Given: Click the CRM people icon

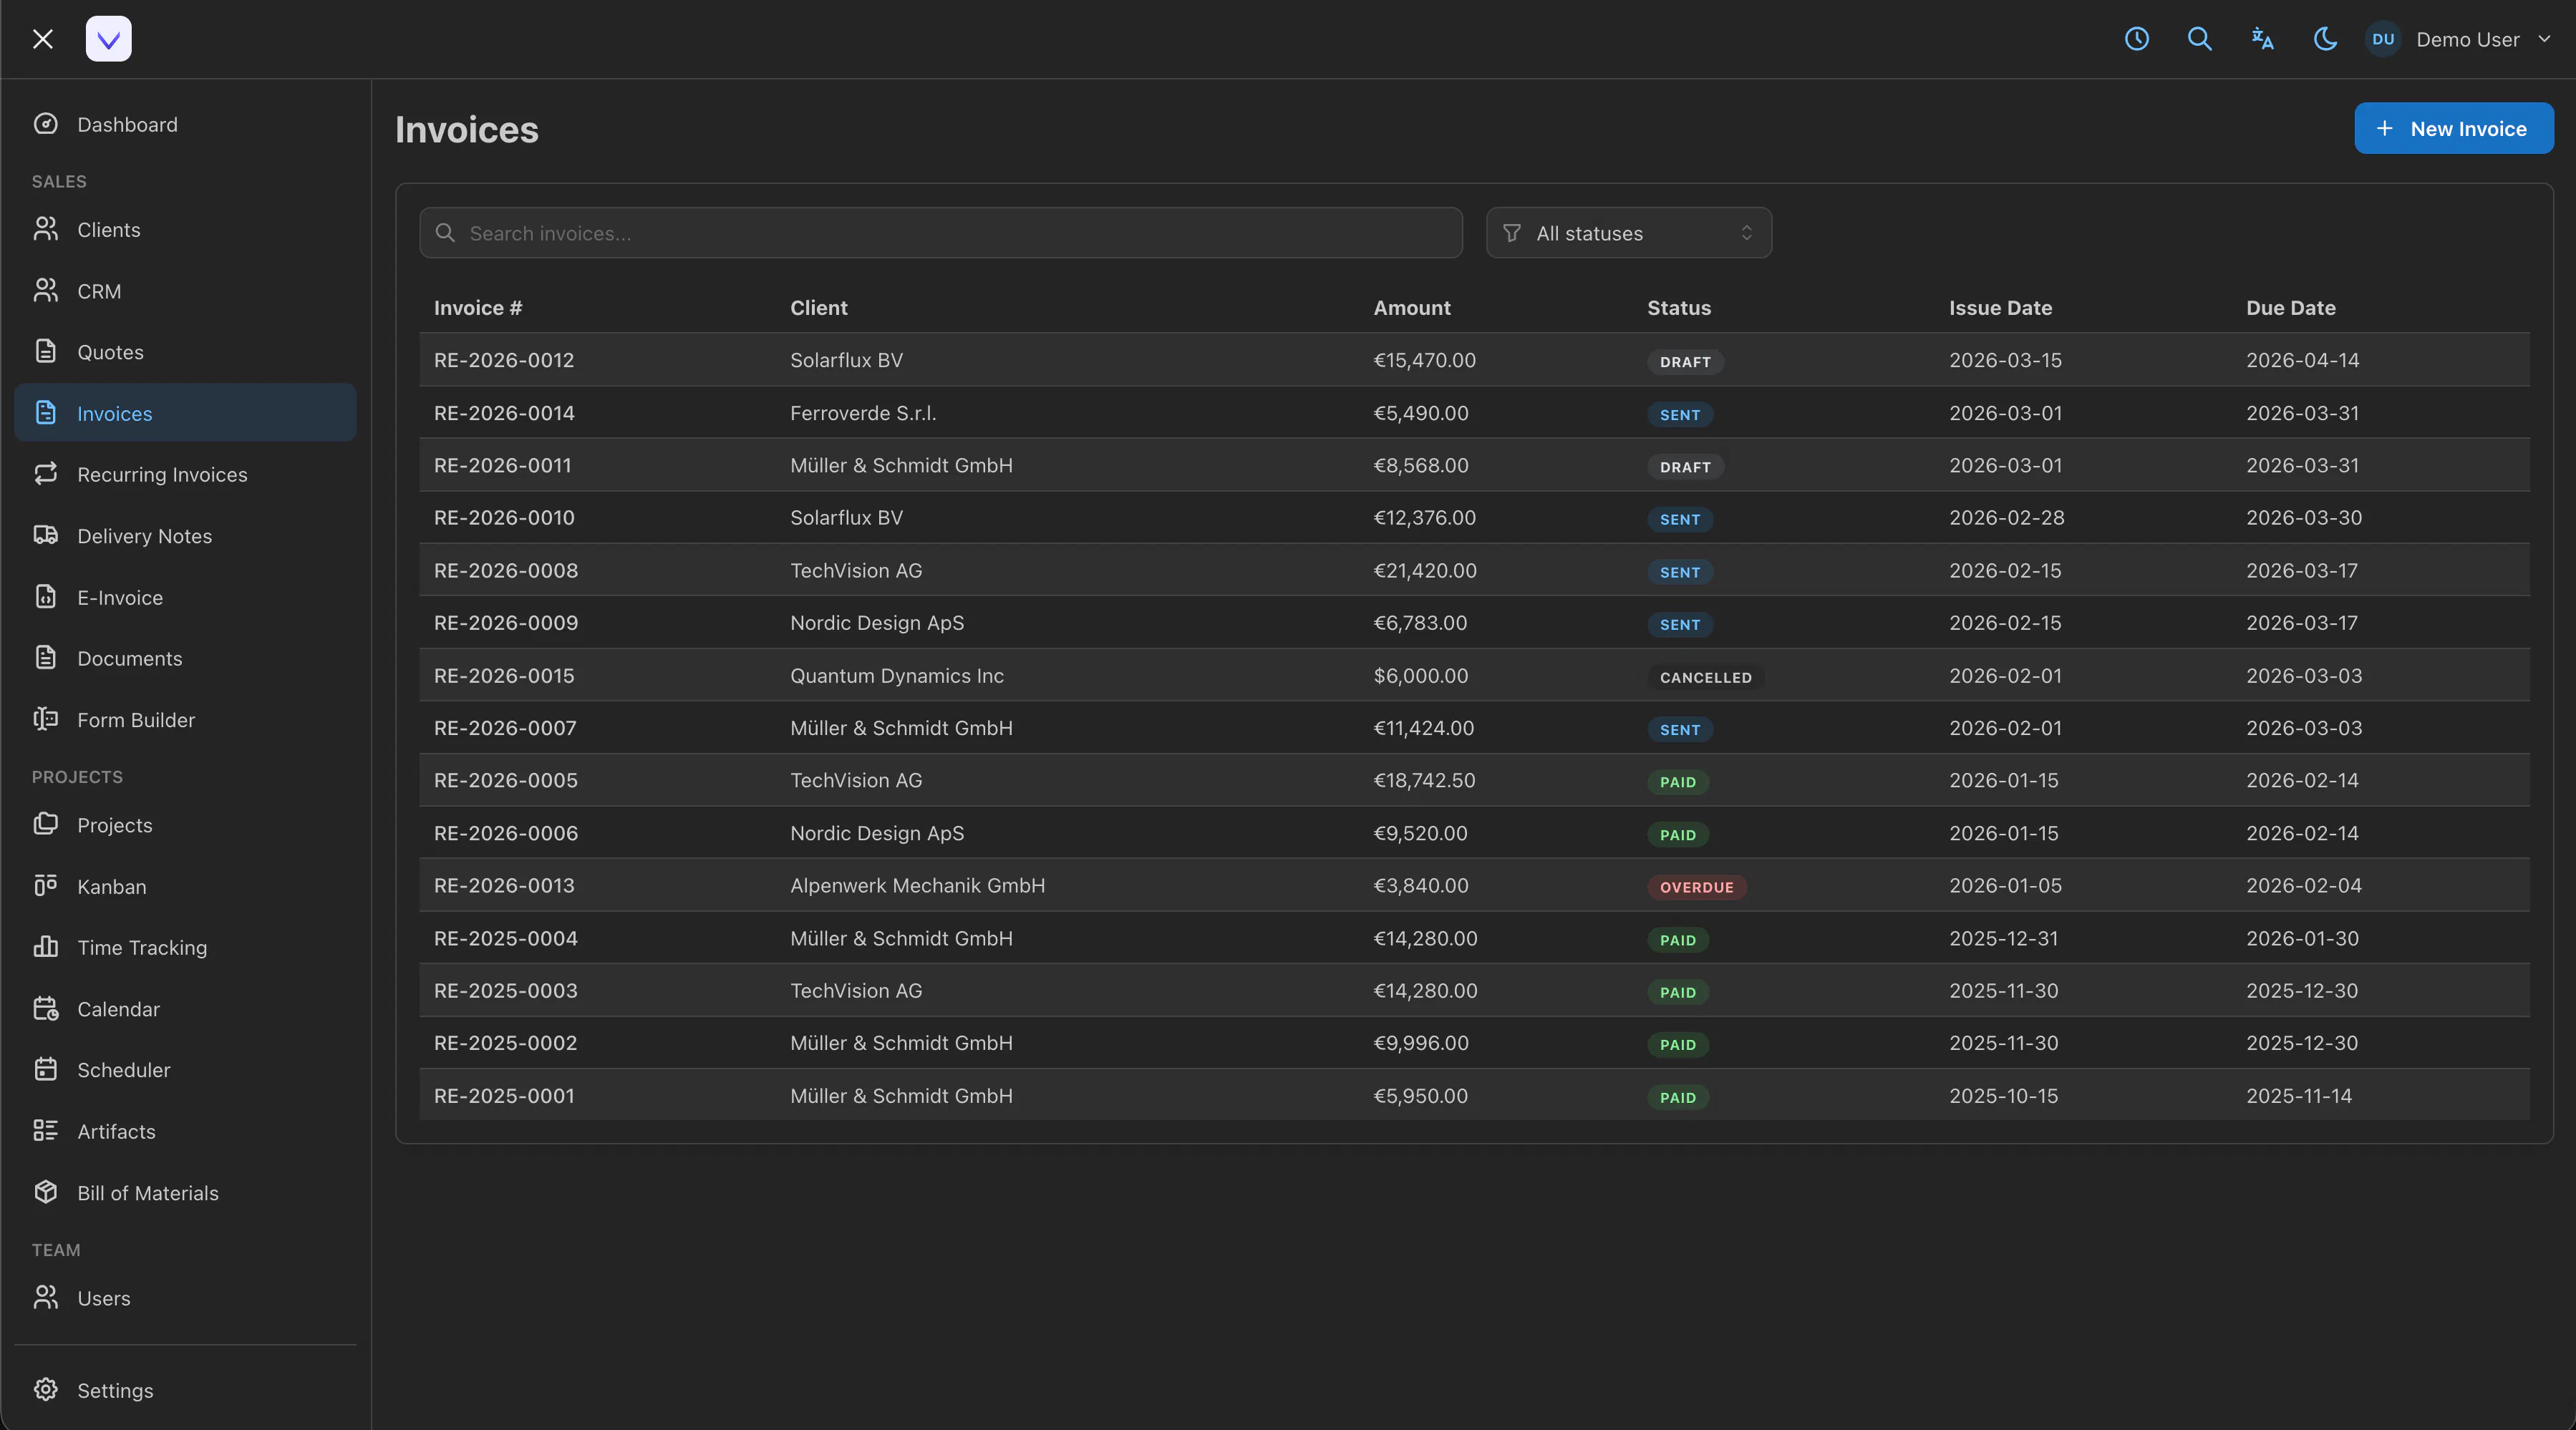Looking at the screenshot, I should pos(46,290).
